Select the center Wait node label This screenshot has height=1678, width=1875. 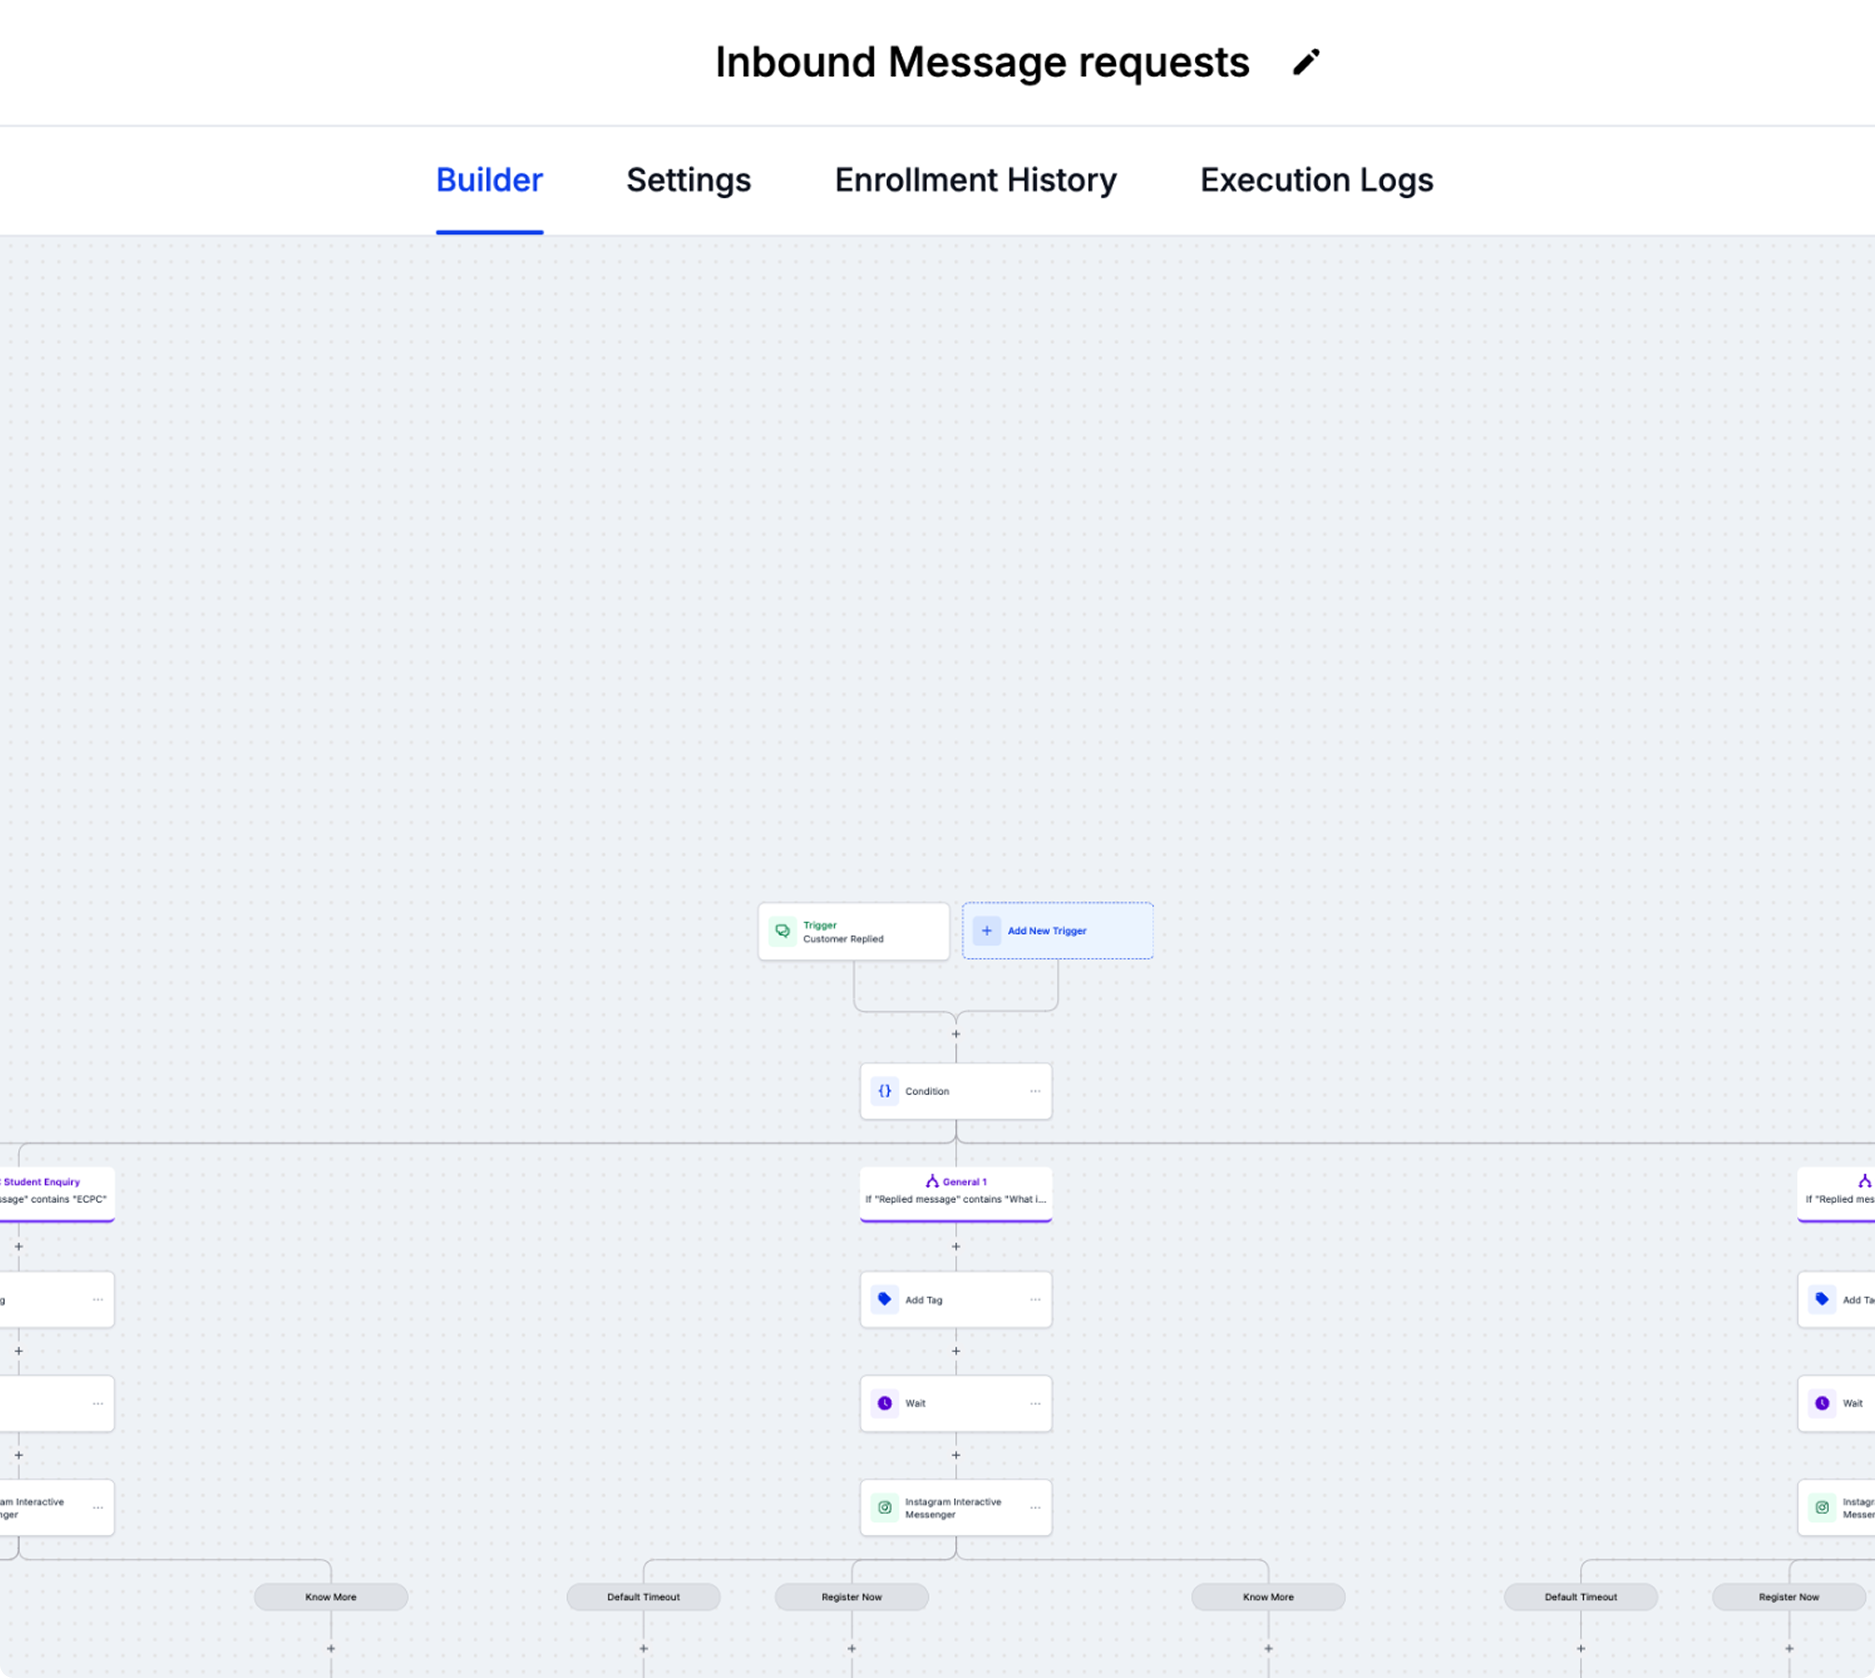[x=915, y=1403]
